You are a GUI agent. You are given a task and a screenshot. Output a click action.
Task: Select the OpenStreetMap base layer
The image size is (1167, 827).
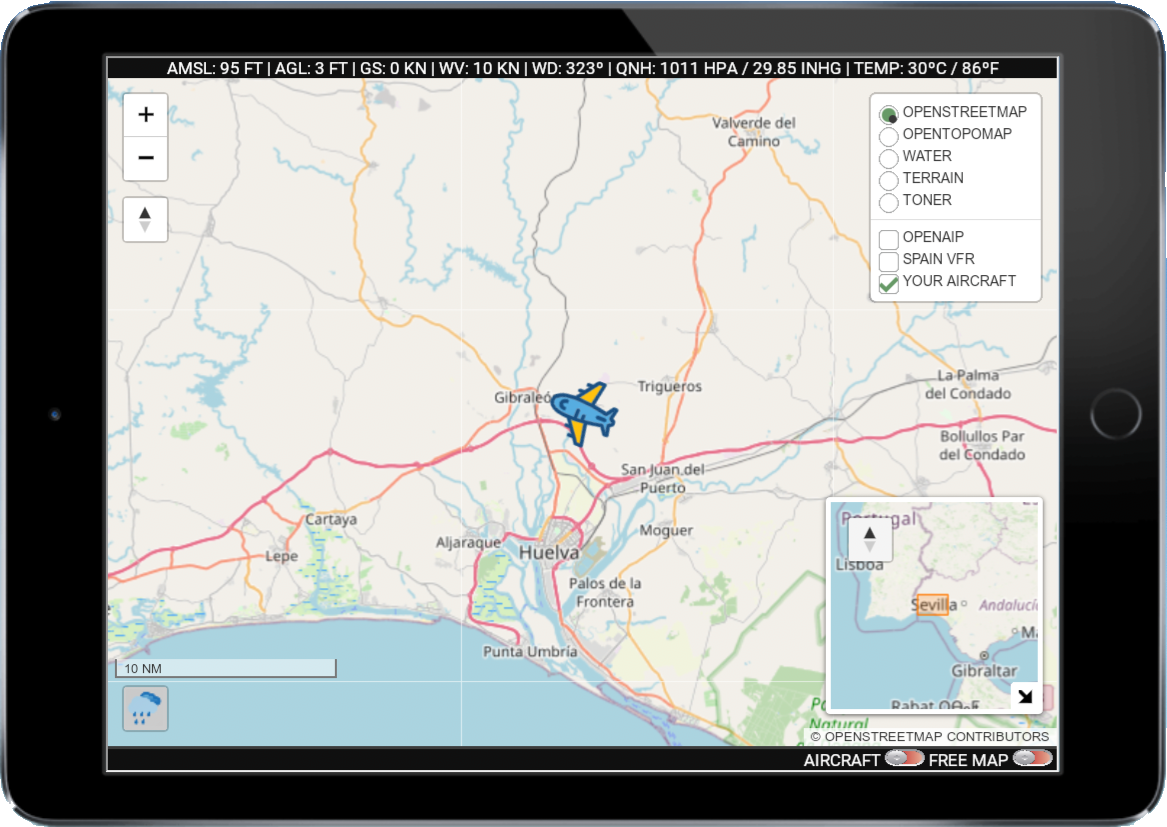tap(888, 114)
